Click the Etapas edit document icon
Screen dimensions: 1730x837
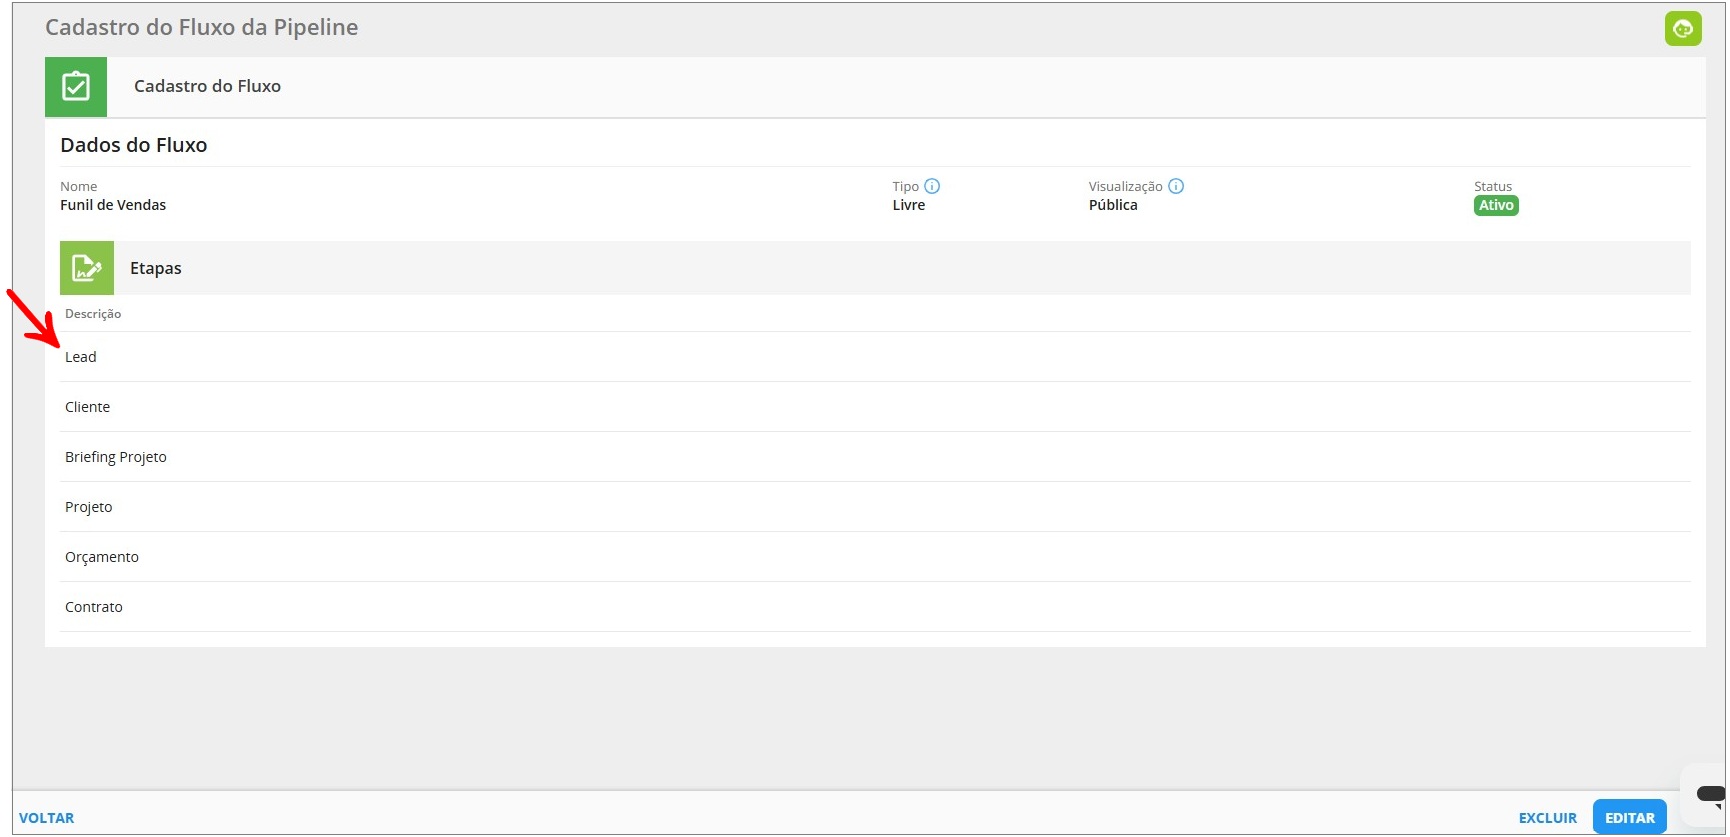point(87,268)
